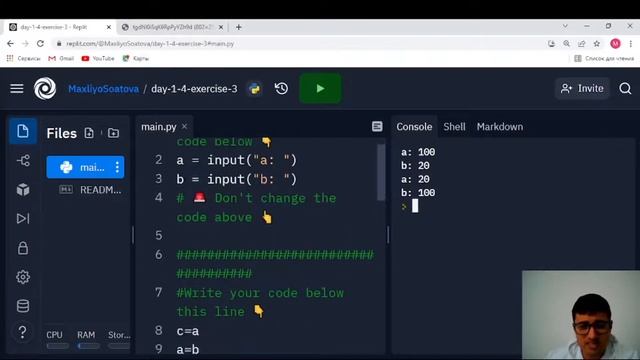
Task: Open the Replit search icon
Action: point(625,89)
